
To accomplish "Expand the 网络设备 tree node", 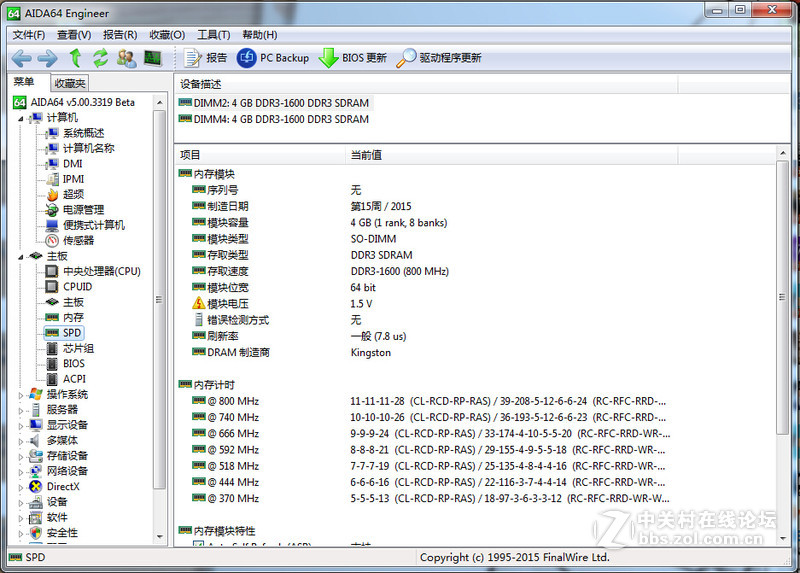I will pyautogui.click(x=20, y=472).
